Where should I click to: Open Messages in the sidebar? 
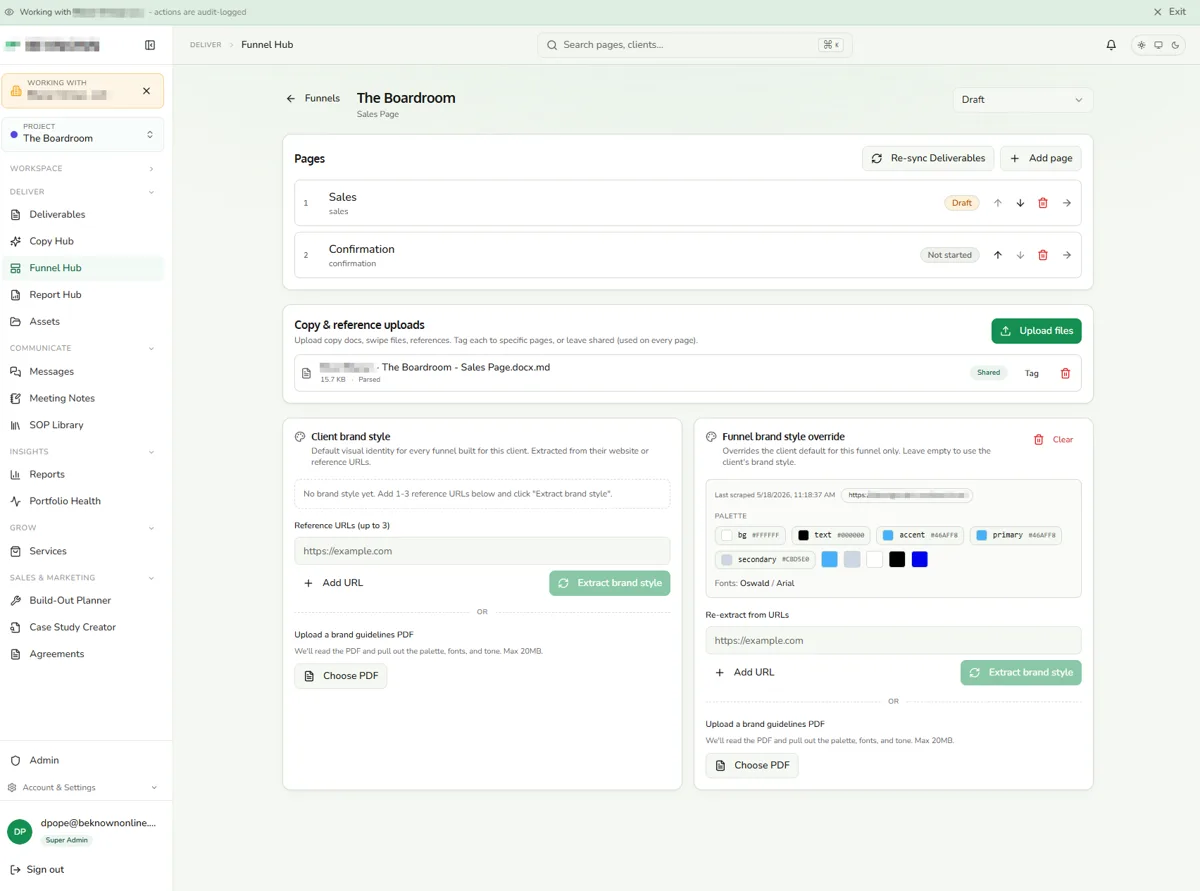tap(83, 371)
